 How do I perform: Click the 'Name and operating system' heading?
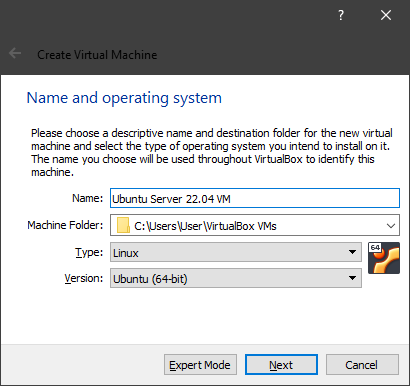pos(124,98)
